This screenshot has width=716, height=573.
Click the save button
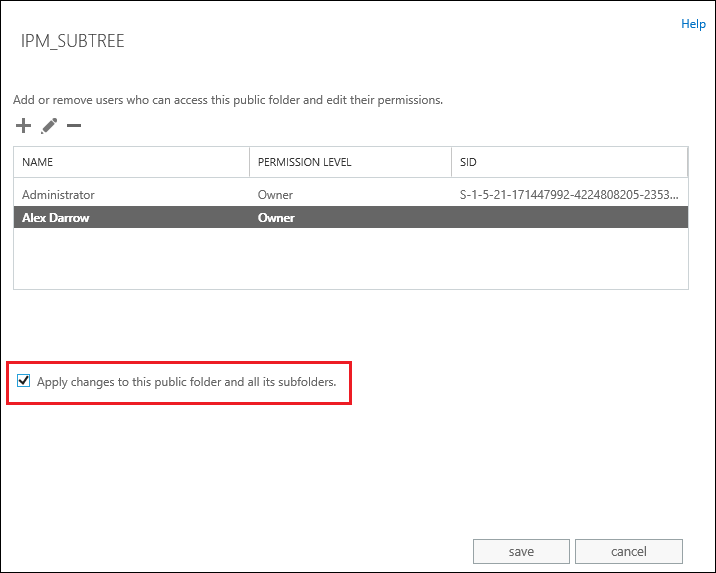pyautogui.click(x=521, y=551)
